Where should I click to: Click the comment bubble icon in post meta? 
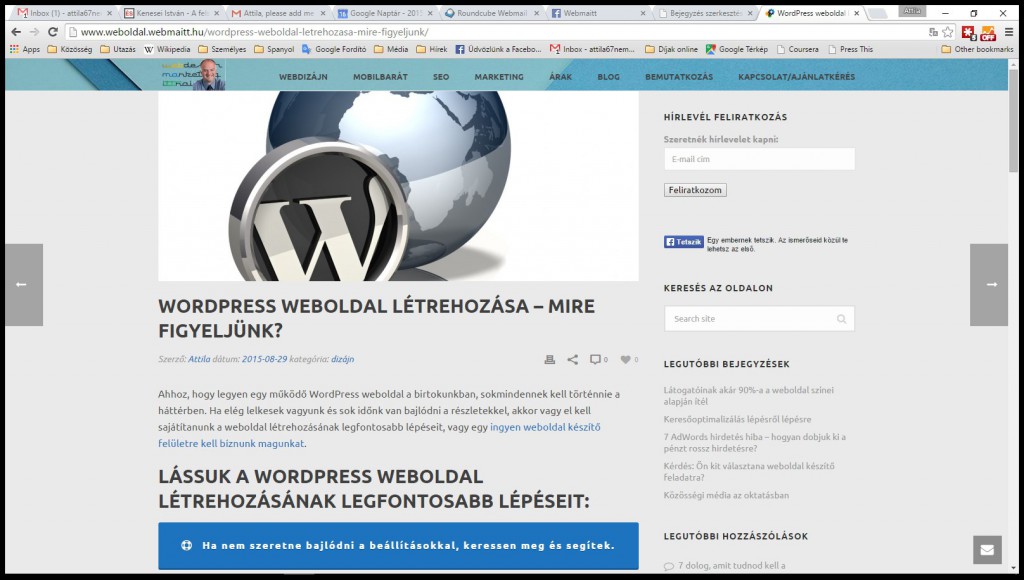[595, 359]
